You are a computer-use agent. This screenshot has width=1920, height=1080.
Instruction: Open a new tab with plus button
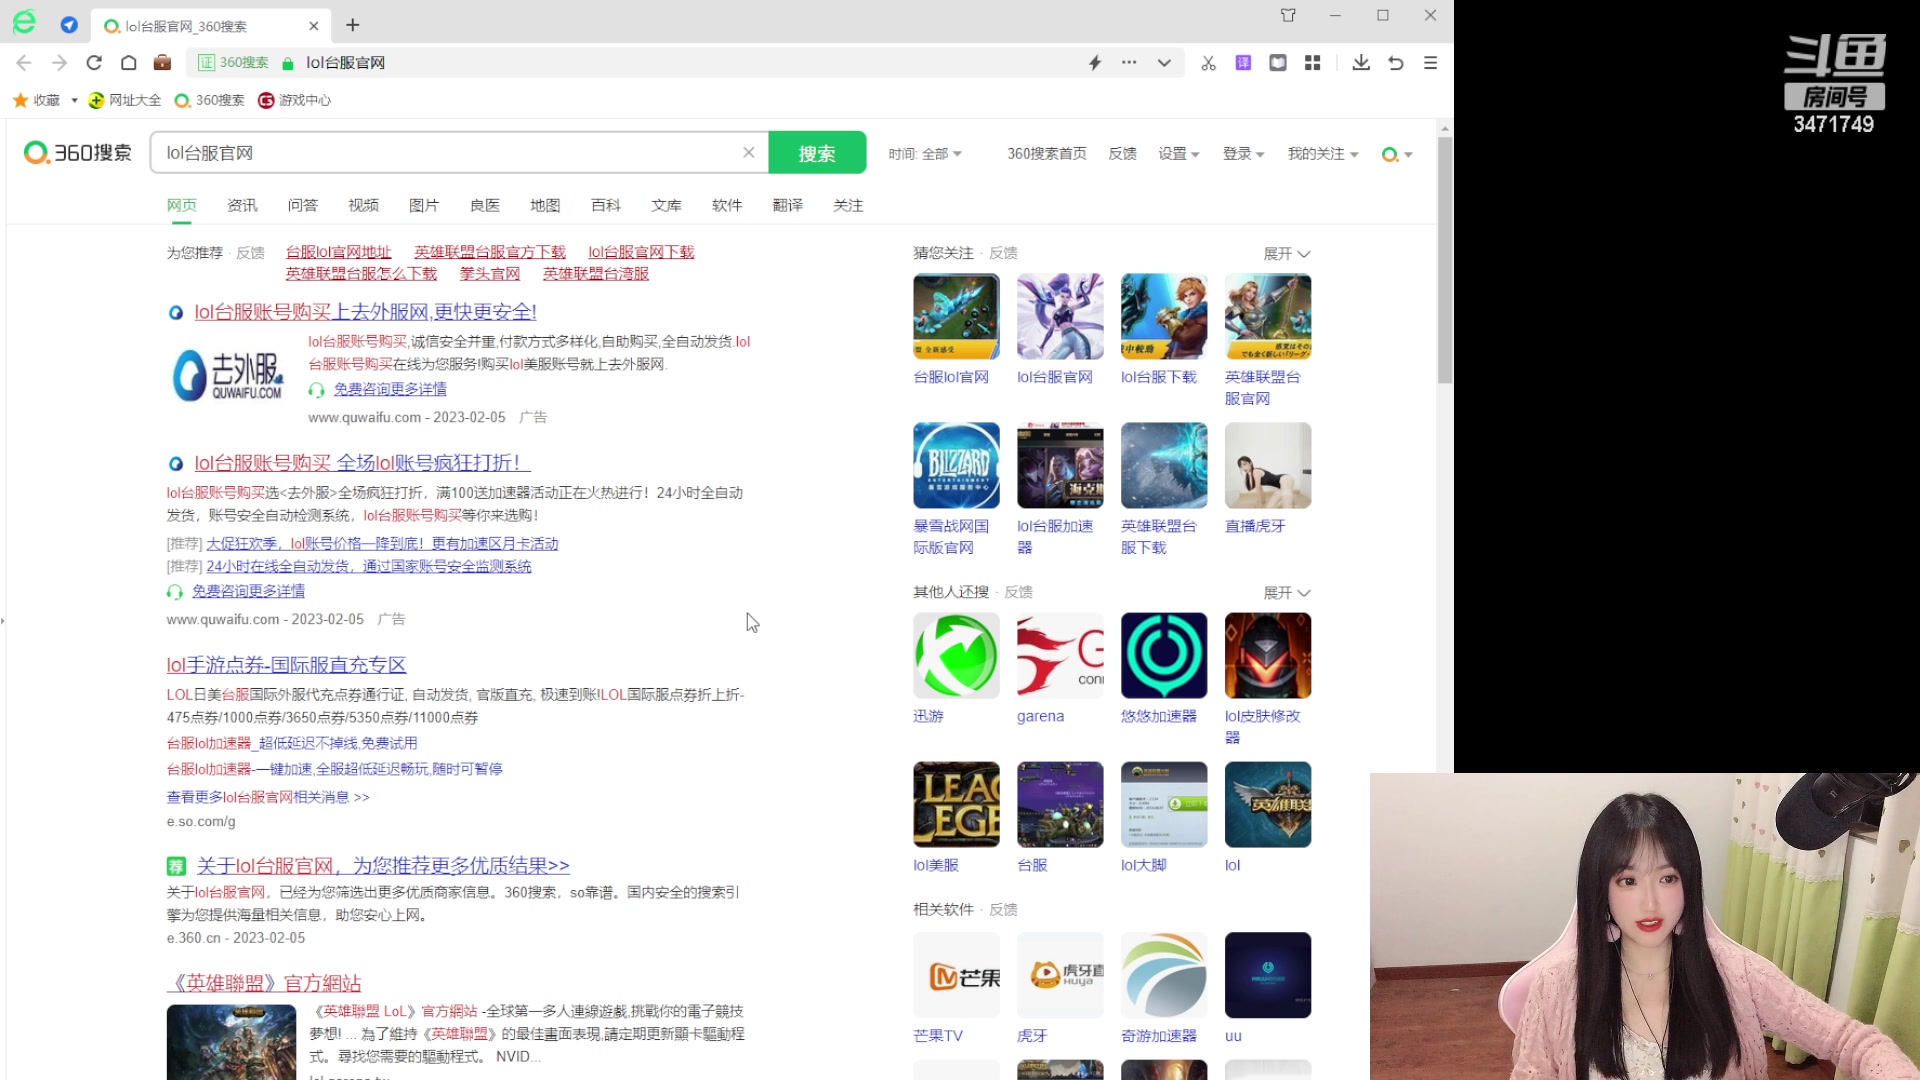pos(352,25)
